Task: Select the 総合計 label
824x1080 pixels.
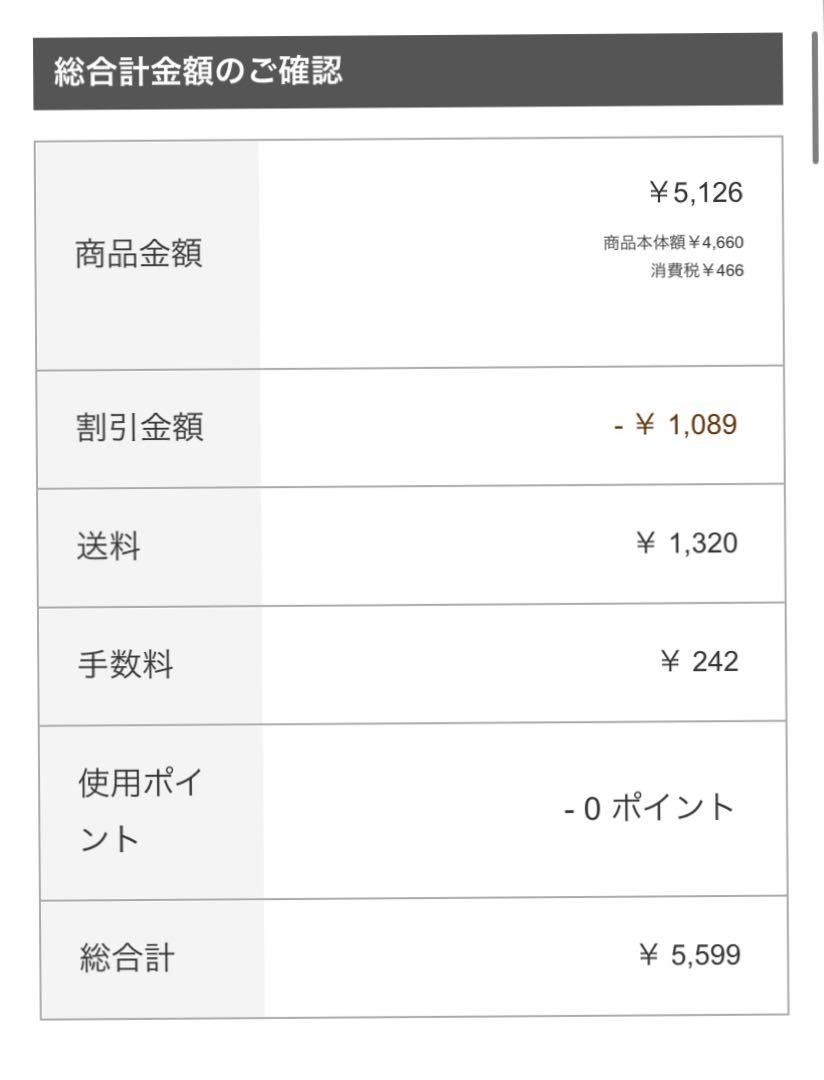Action: pos(127,957)
